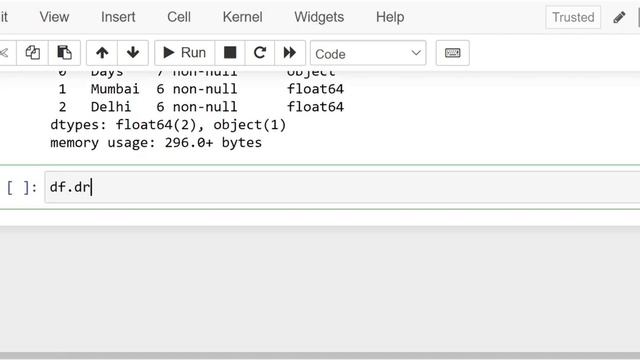Restart and run all cells with the fast-forward icon

[x=290, y=53]
